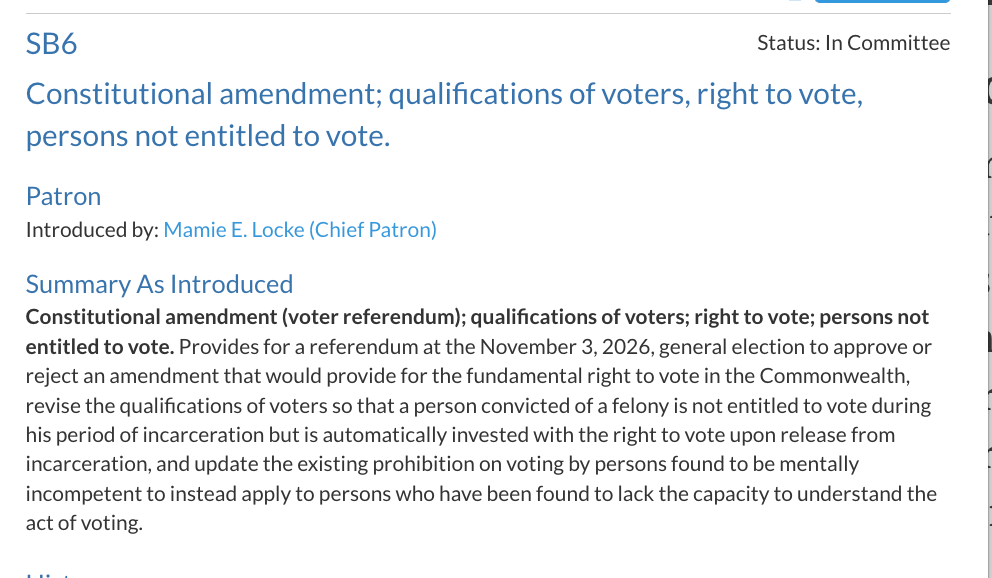Click the 'Introduced by:' label
The image size is (992, 578).
click(x=91, y=229)
